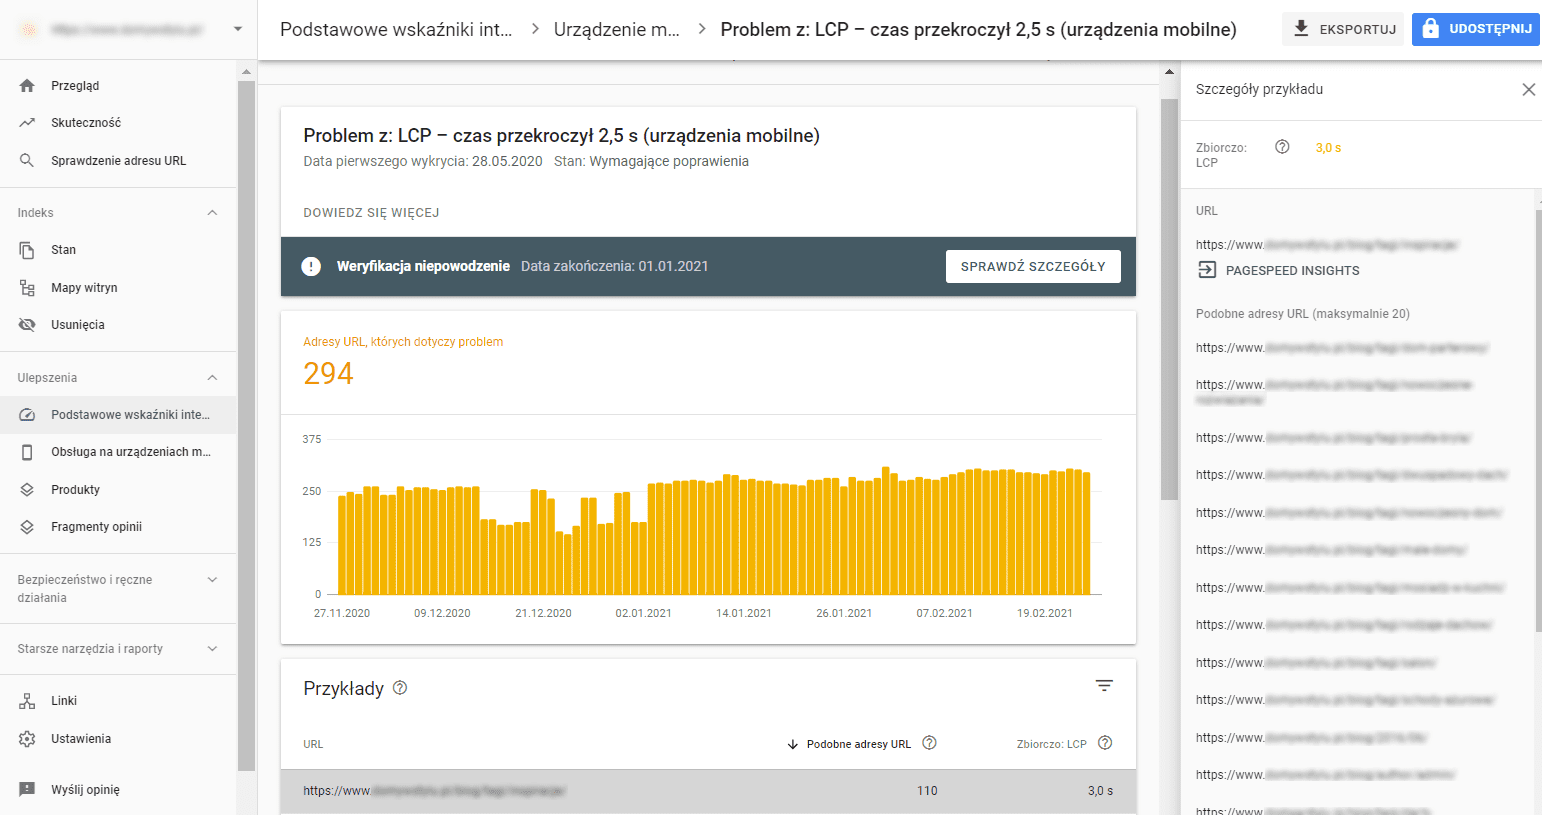Select the example URL row with 110

point(708,791)
